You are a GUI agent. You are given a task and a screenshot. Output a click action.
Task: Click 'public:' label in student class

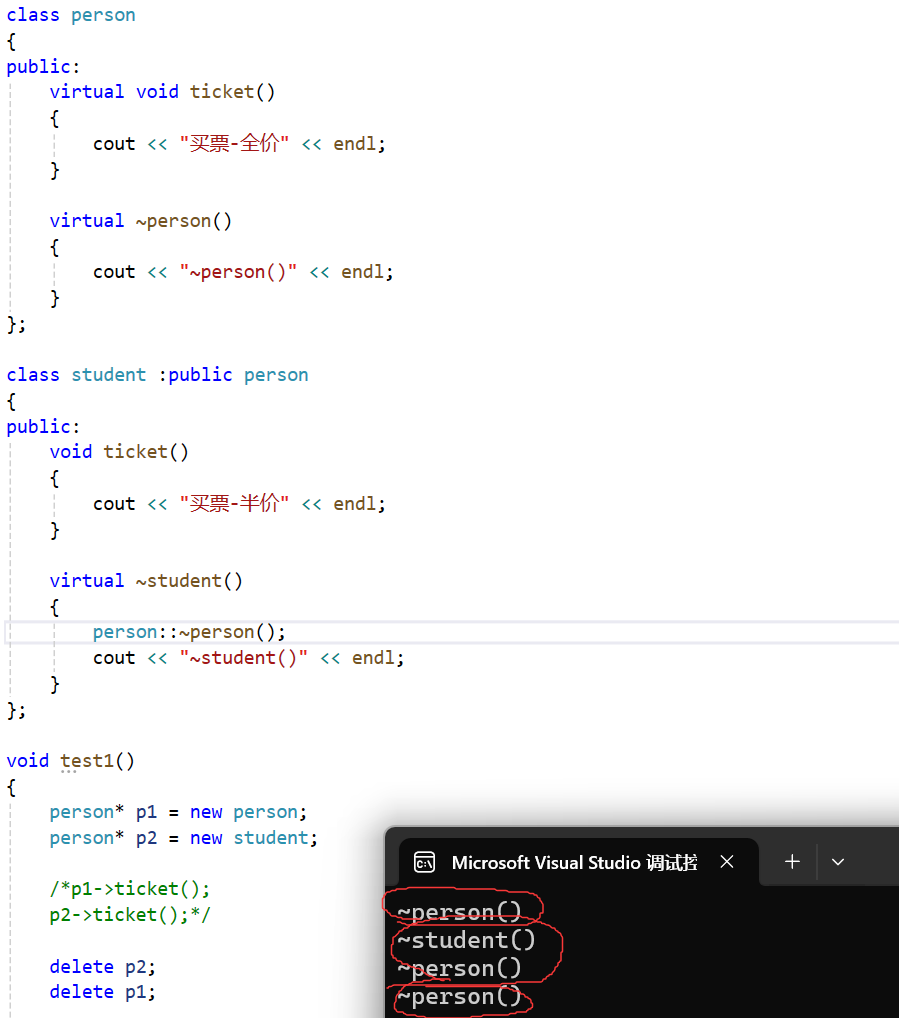click(x=43, y=426)
